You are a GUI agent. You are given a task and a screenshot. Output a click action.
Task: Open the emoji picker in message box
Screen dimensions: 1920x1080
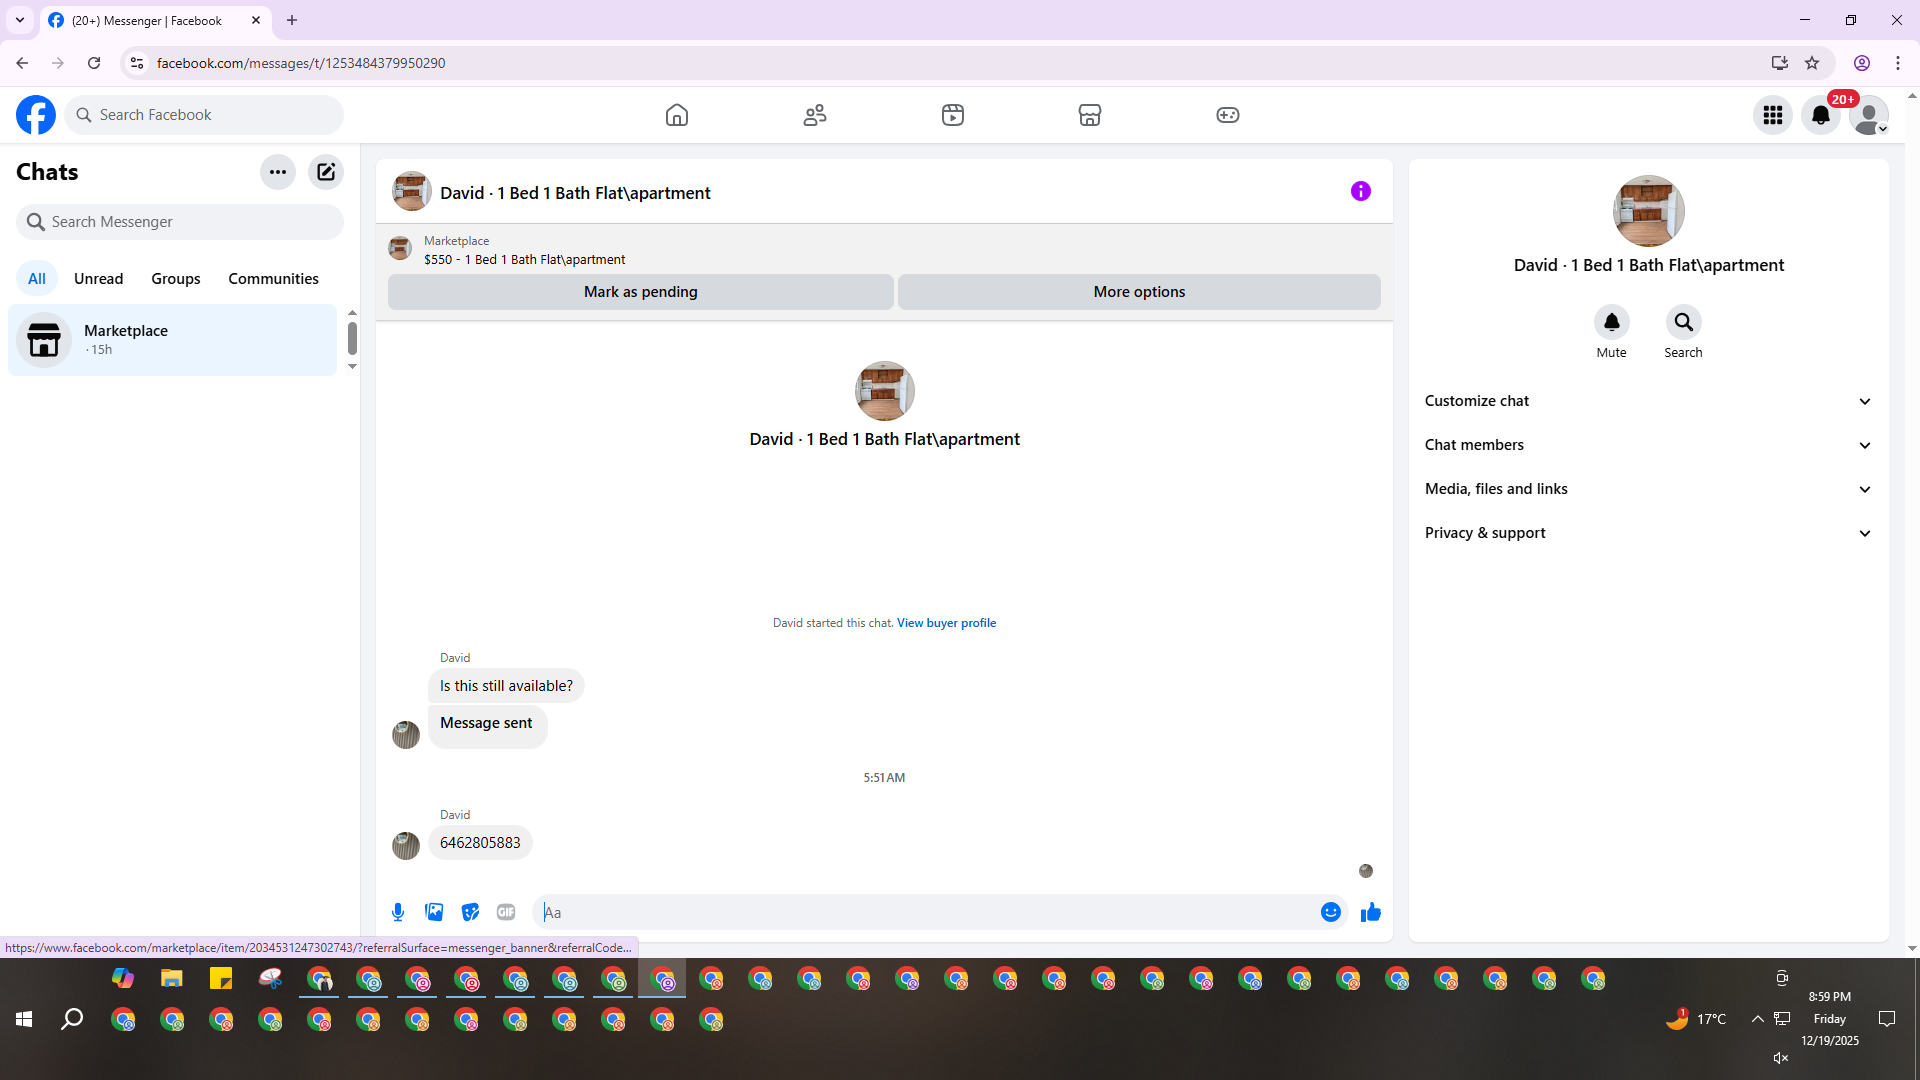[1330, 912]
